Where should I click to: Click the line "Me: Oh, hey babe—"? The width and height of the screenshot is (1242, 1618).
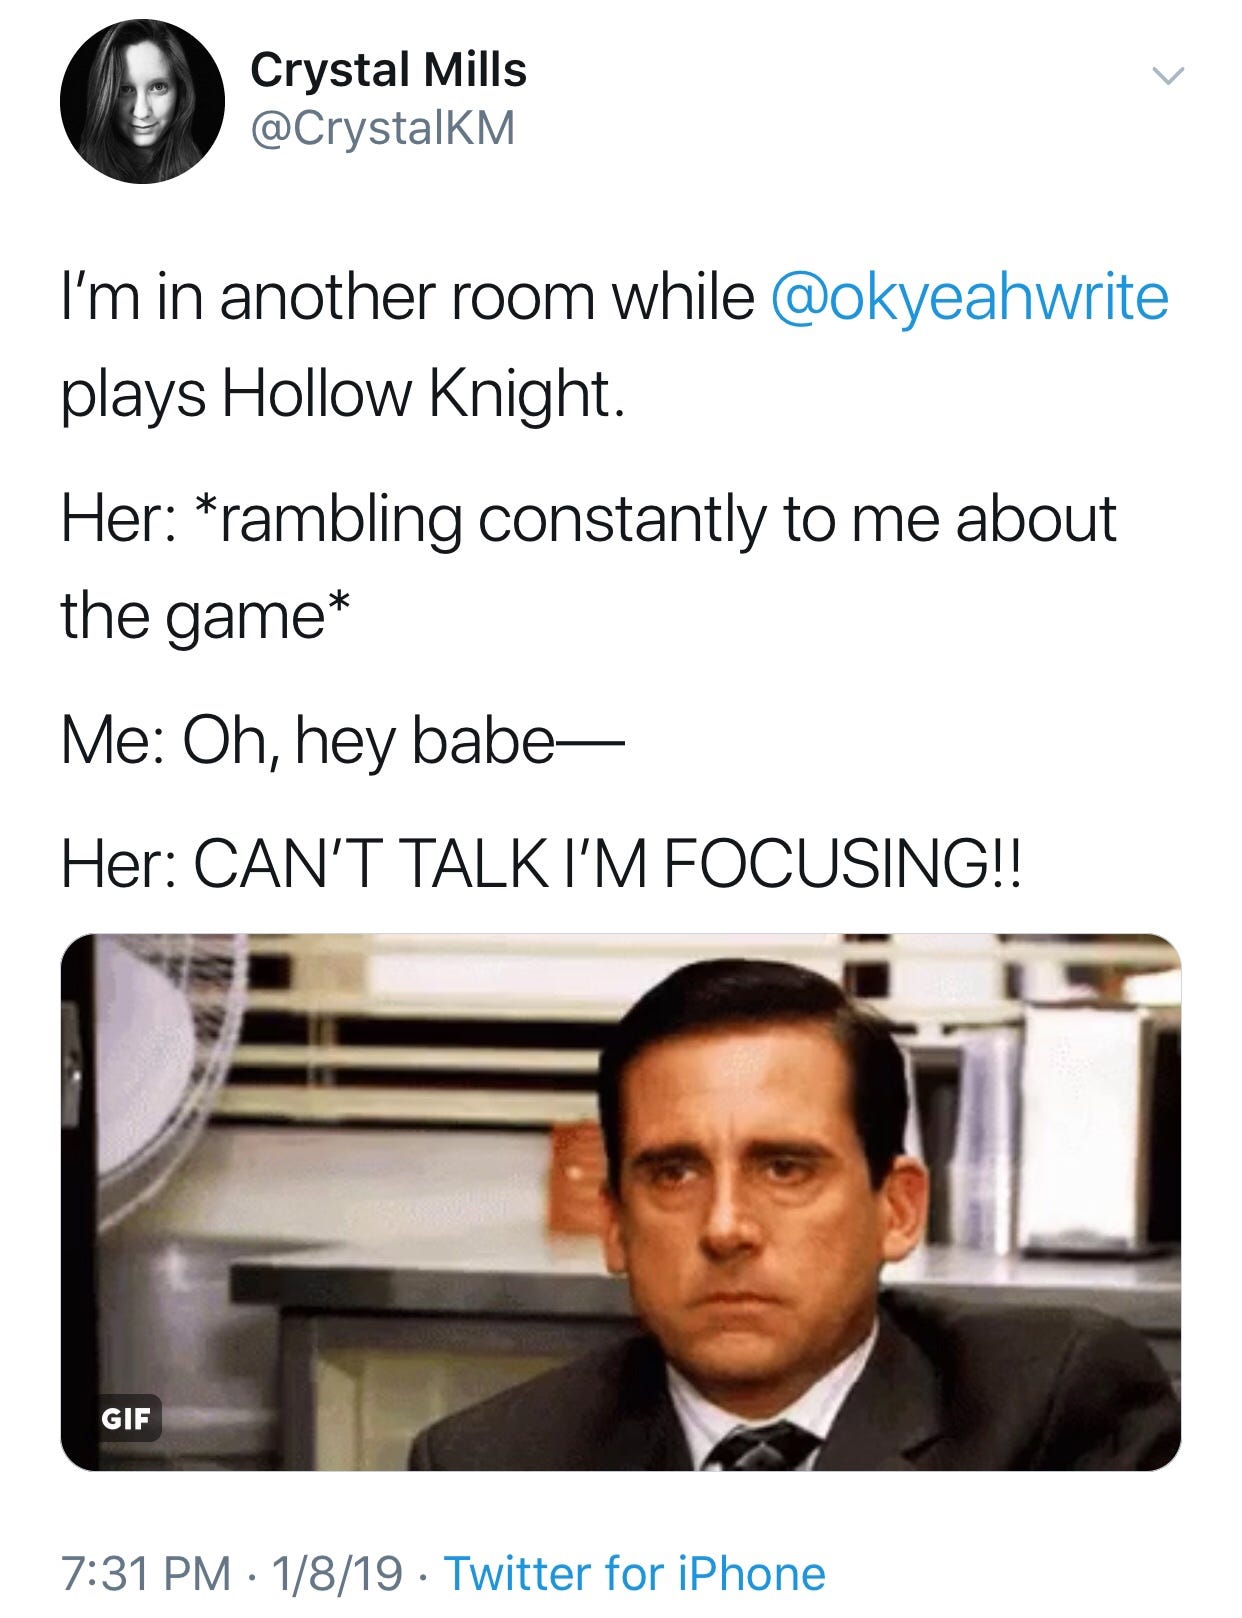coord(343,743)
